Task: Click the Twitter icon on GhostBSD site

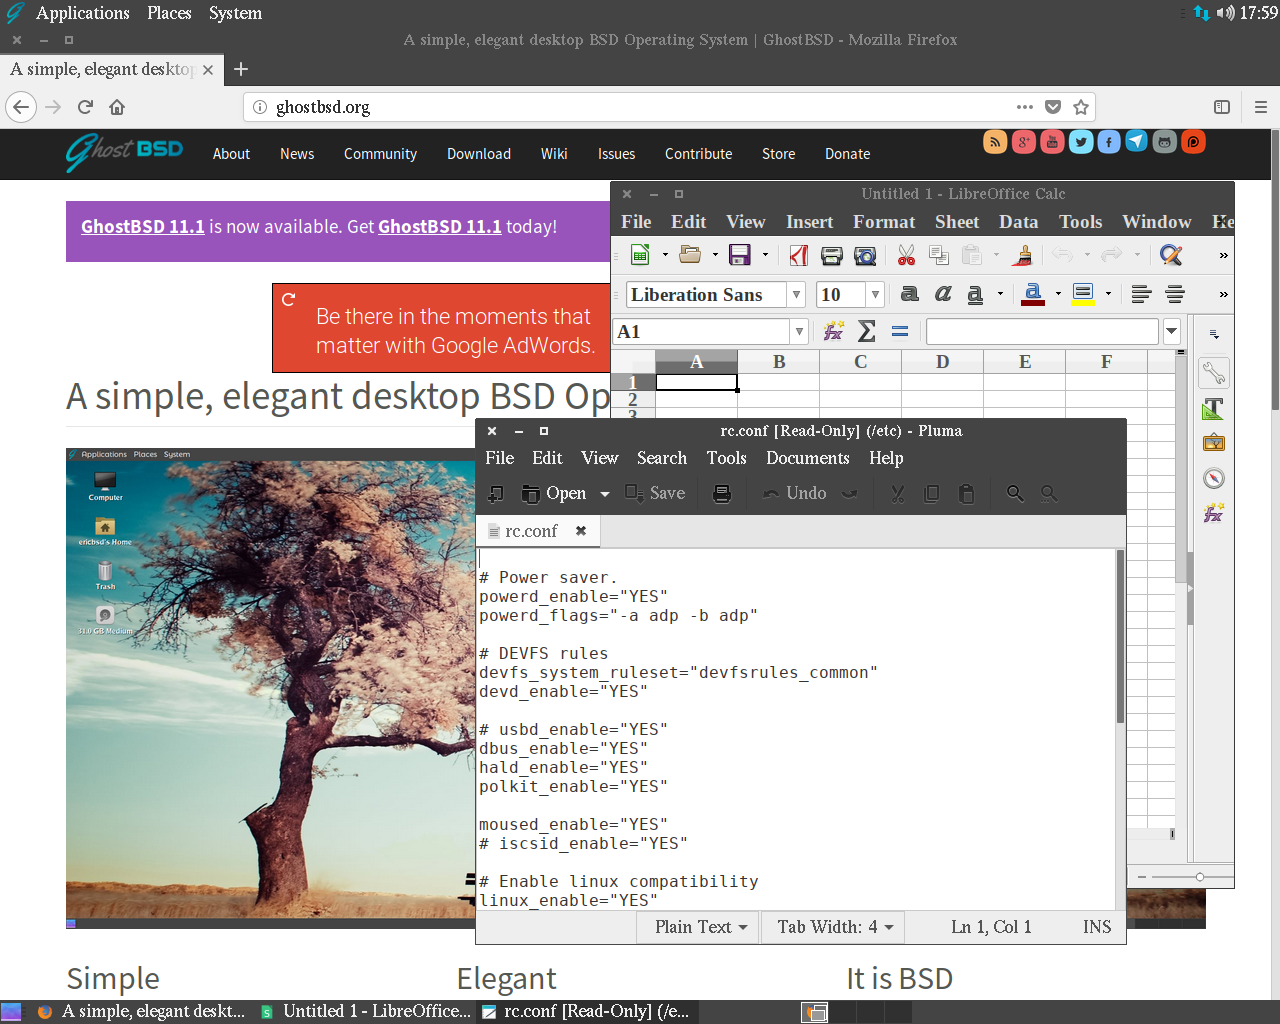Action: click(x=1081, y=142)
